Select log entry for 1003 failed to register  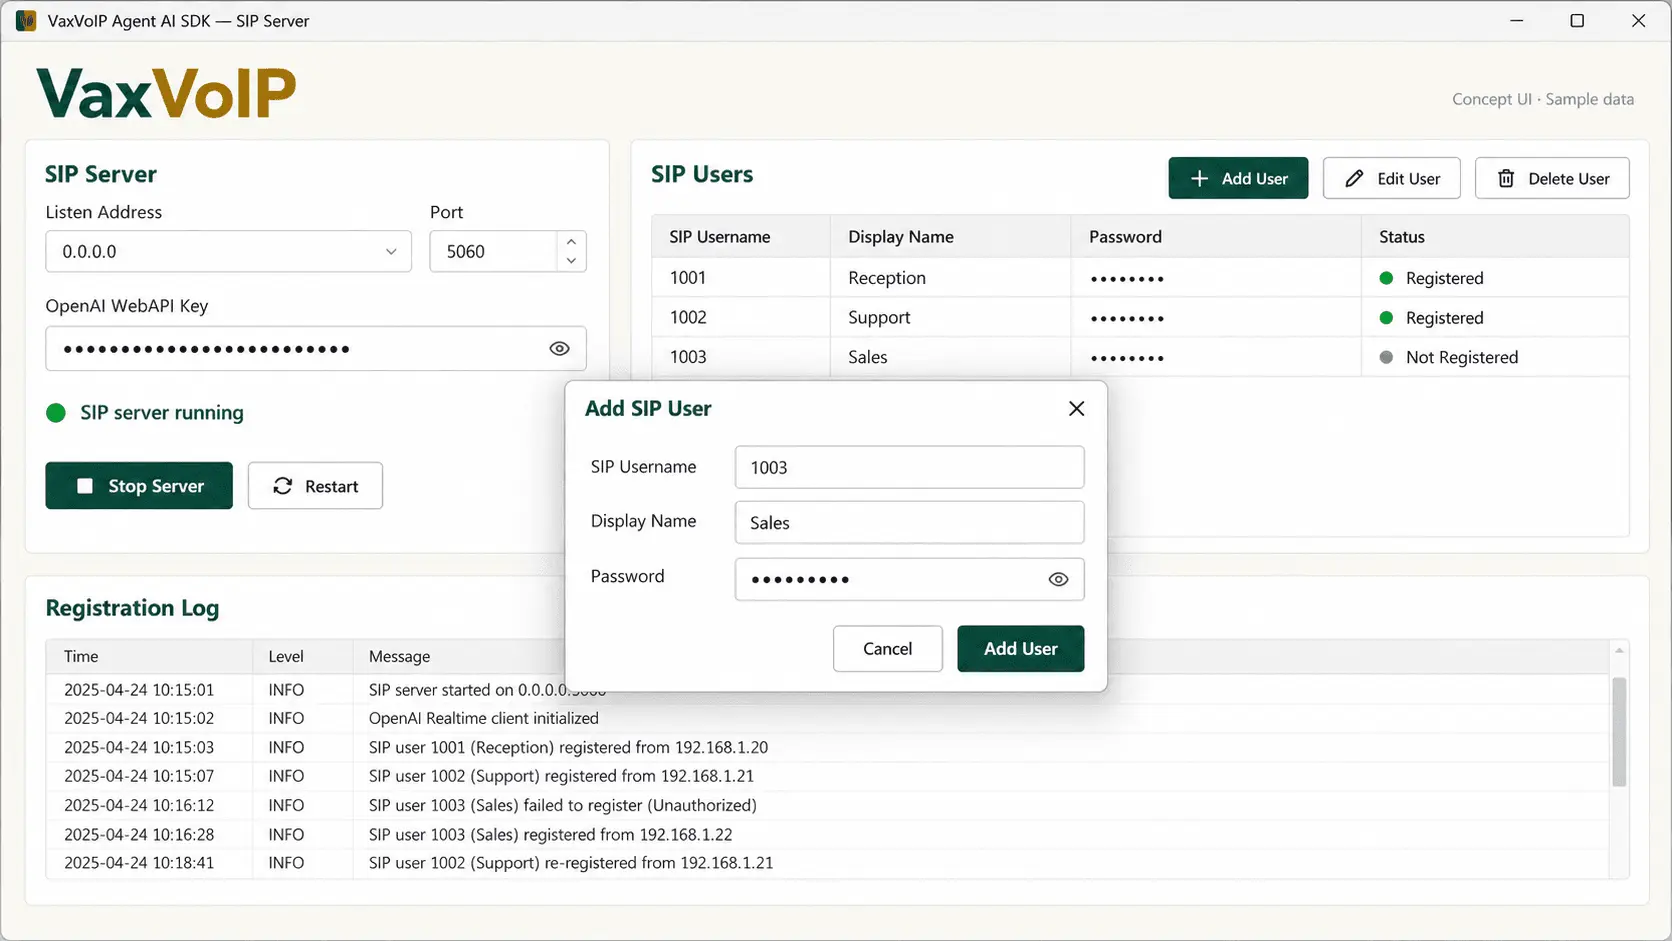pos(828,806)
